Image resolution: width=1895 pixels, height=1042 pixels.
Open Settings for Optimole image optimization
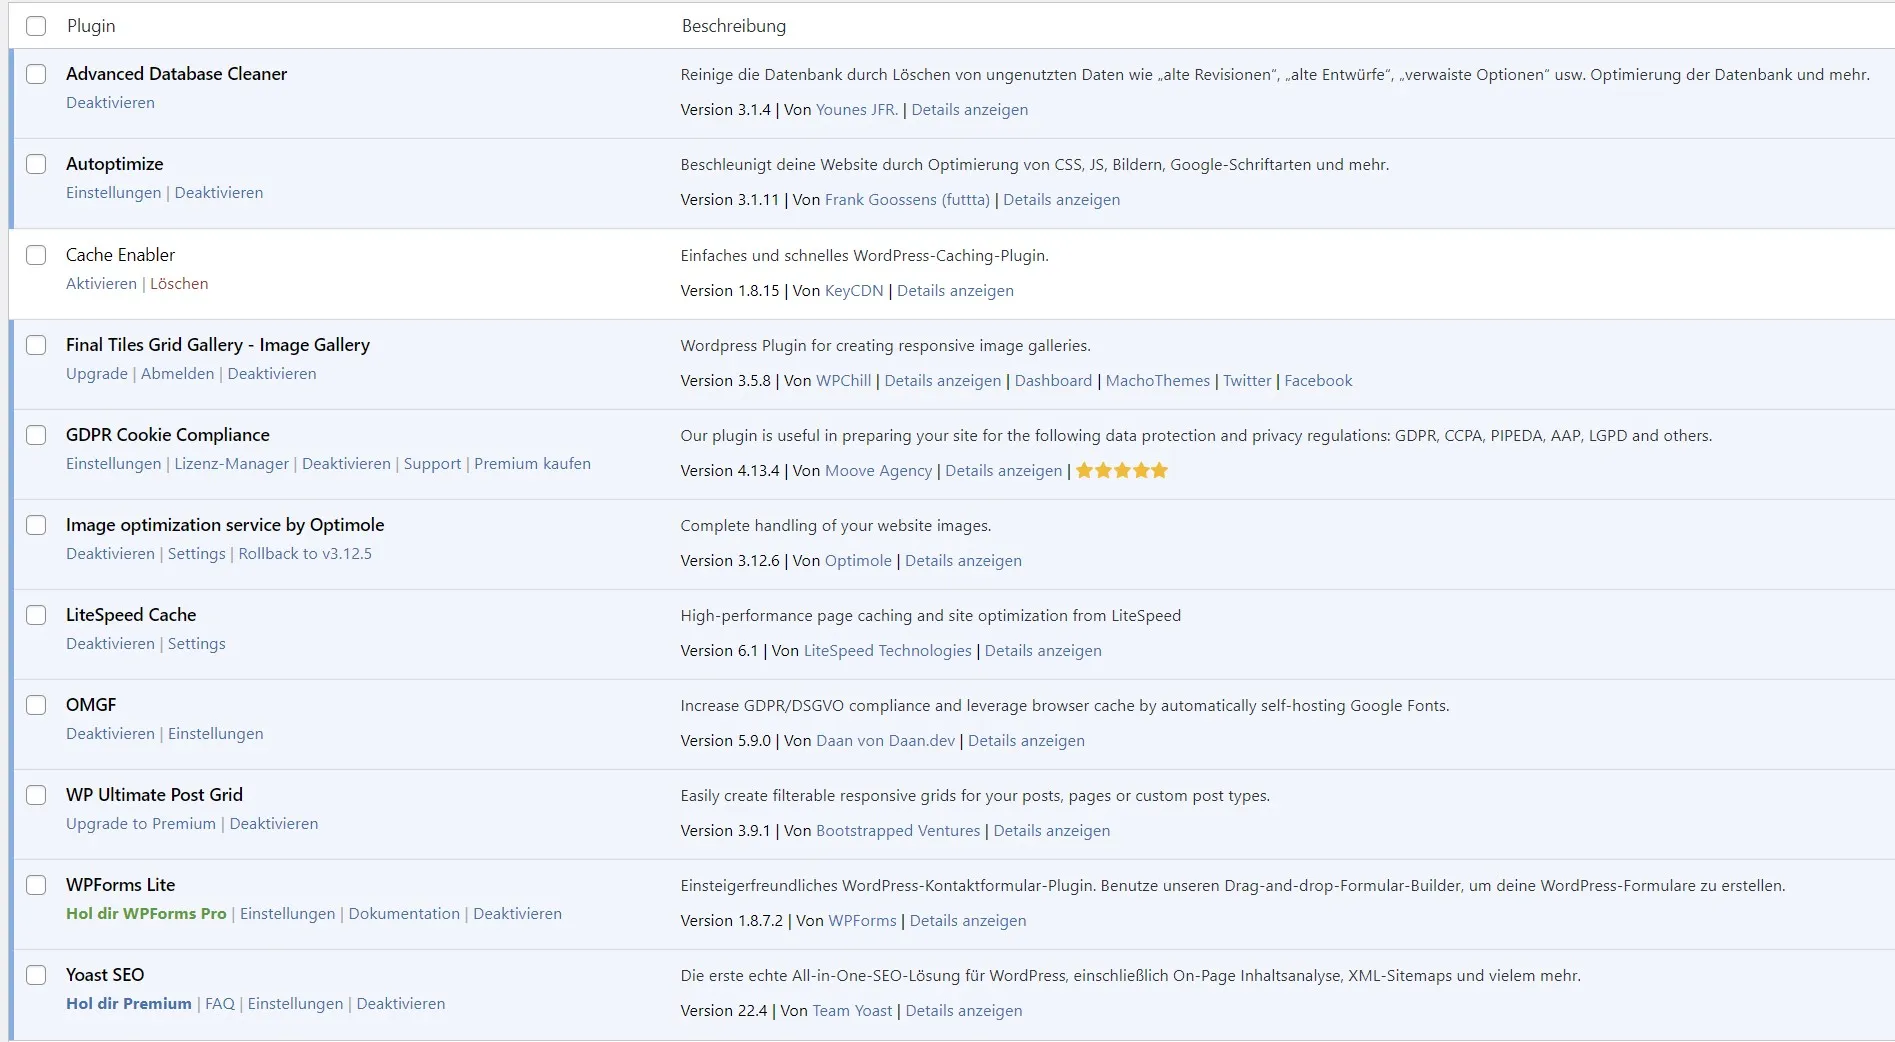(x=196, y=554)
